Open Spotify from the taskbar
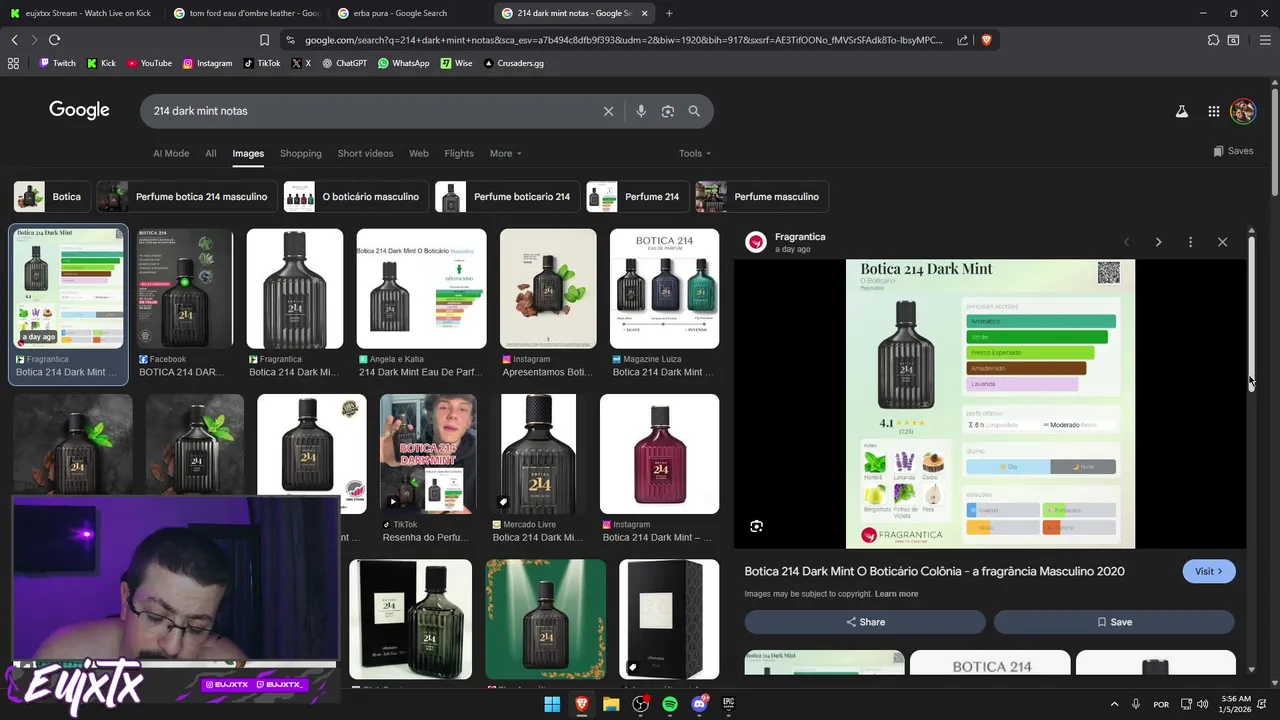Image resolution: width=1280 pixels, height=720 pixels. 670,704
